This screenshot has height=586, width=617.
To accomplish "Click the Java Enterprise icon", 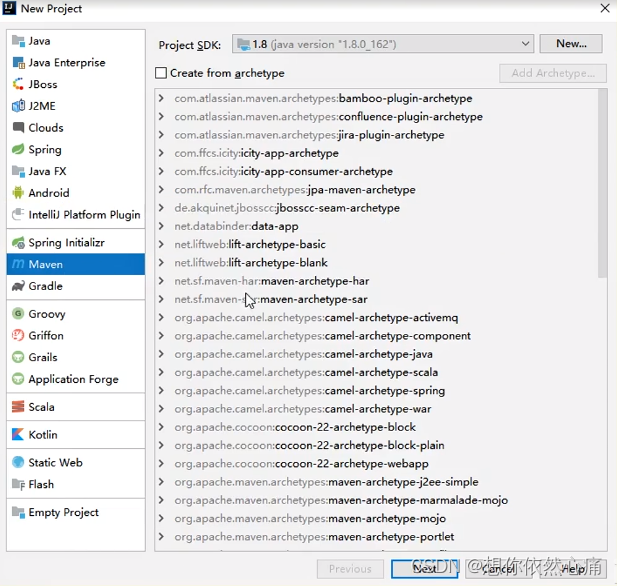I will point(18,63).
